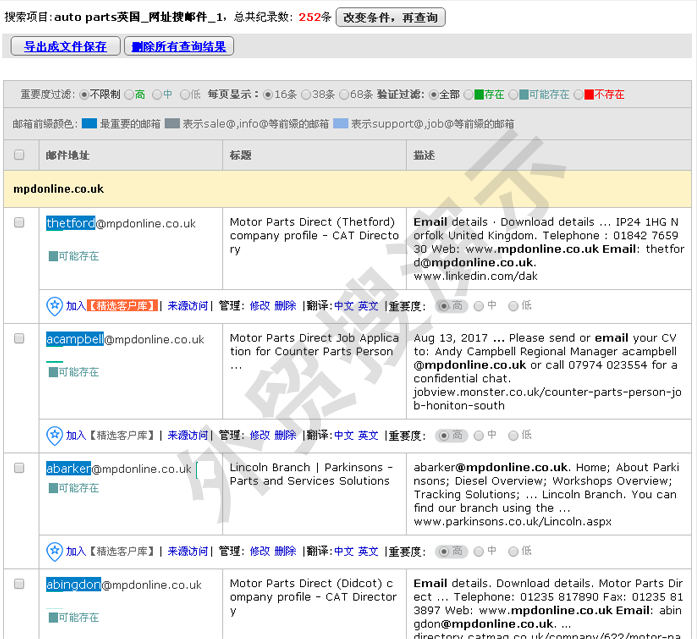Translate acampbell row to 英文
Screen dimensions: 697x639
368,435
